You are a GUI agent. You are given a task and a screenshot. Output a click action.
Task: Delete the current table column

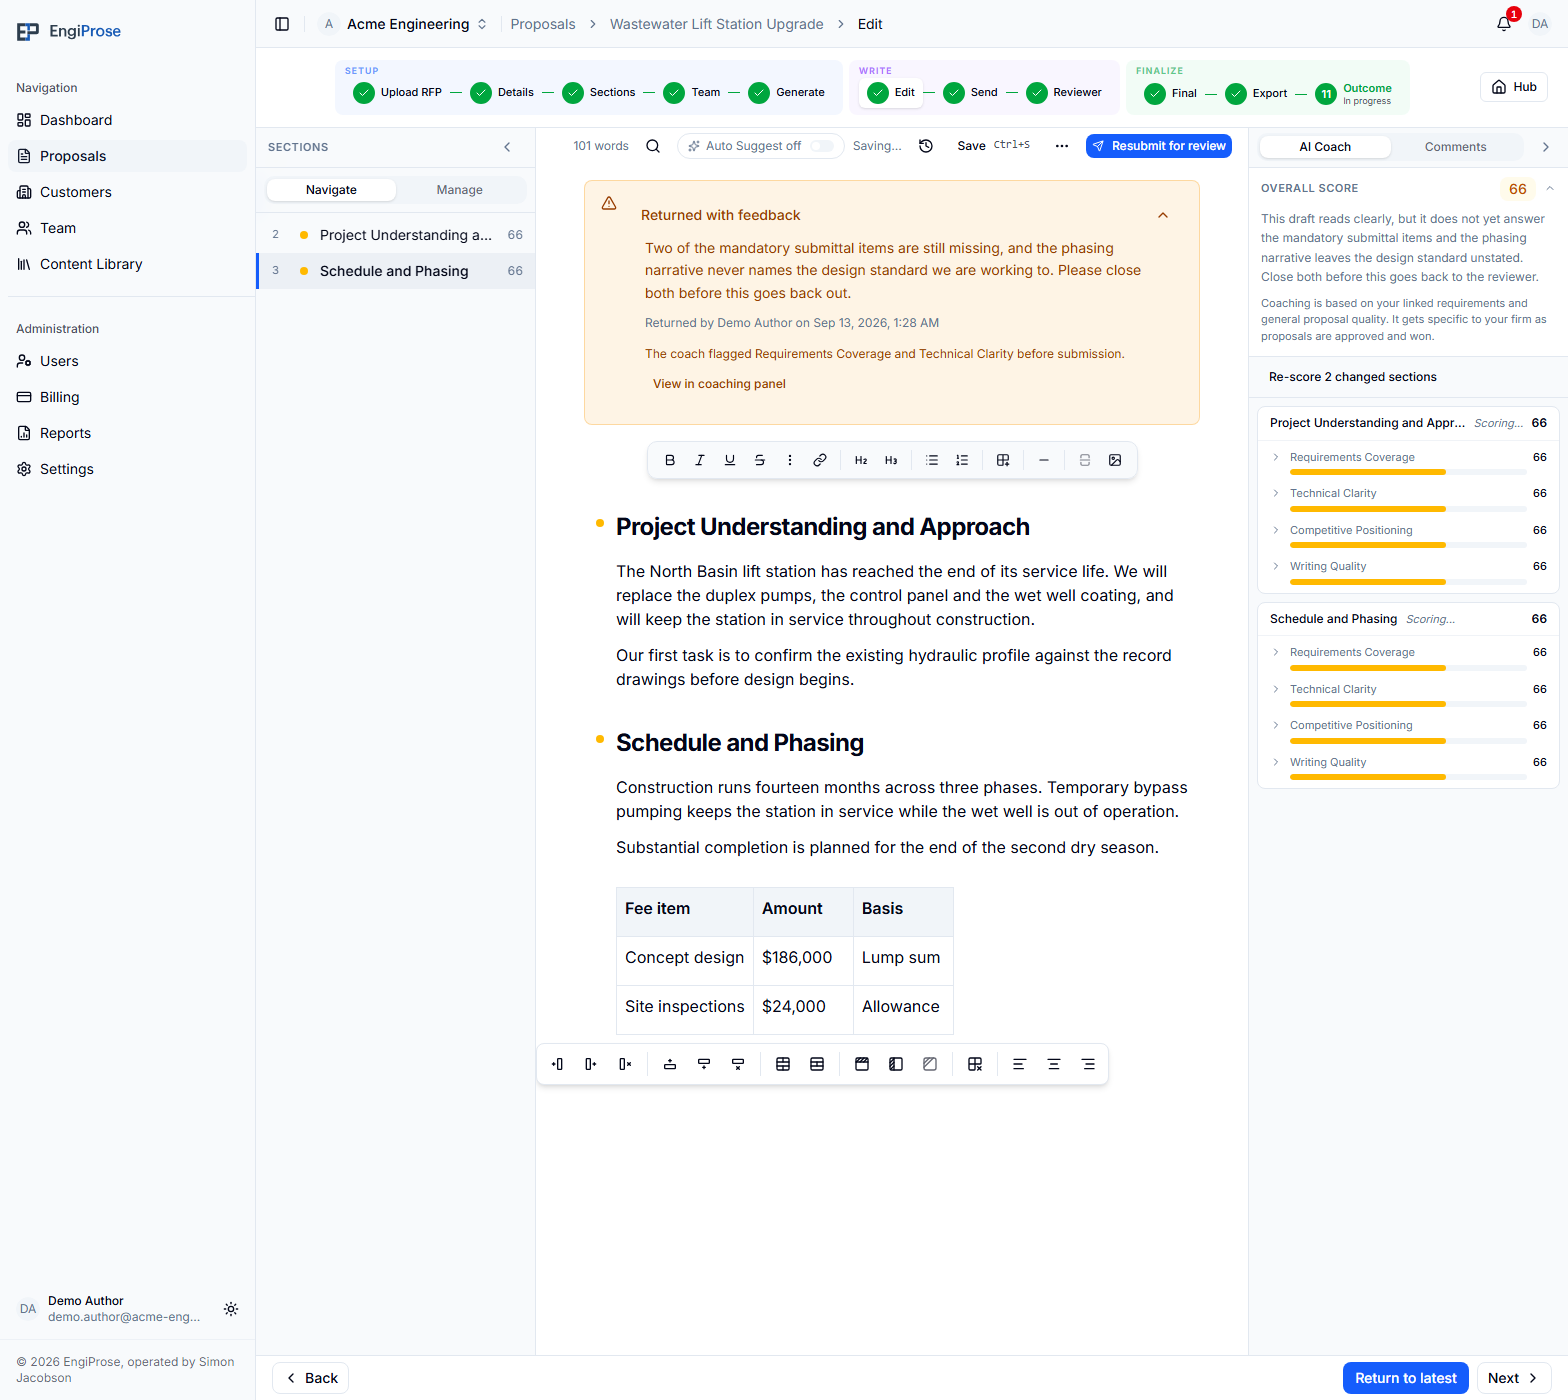pos(625,1064)
